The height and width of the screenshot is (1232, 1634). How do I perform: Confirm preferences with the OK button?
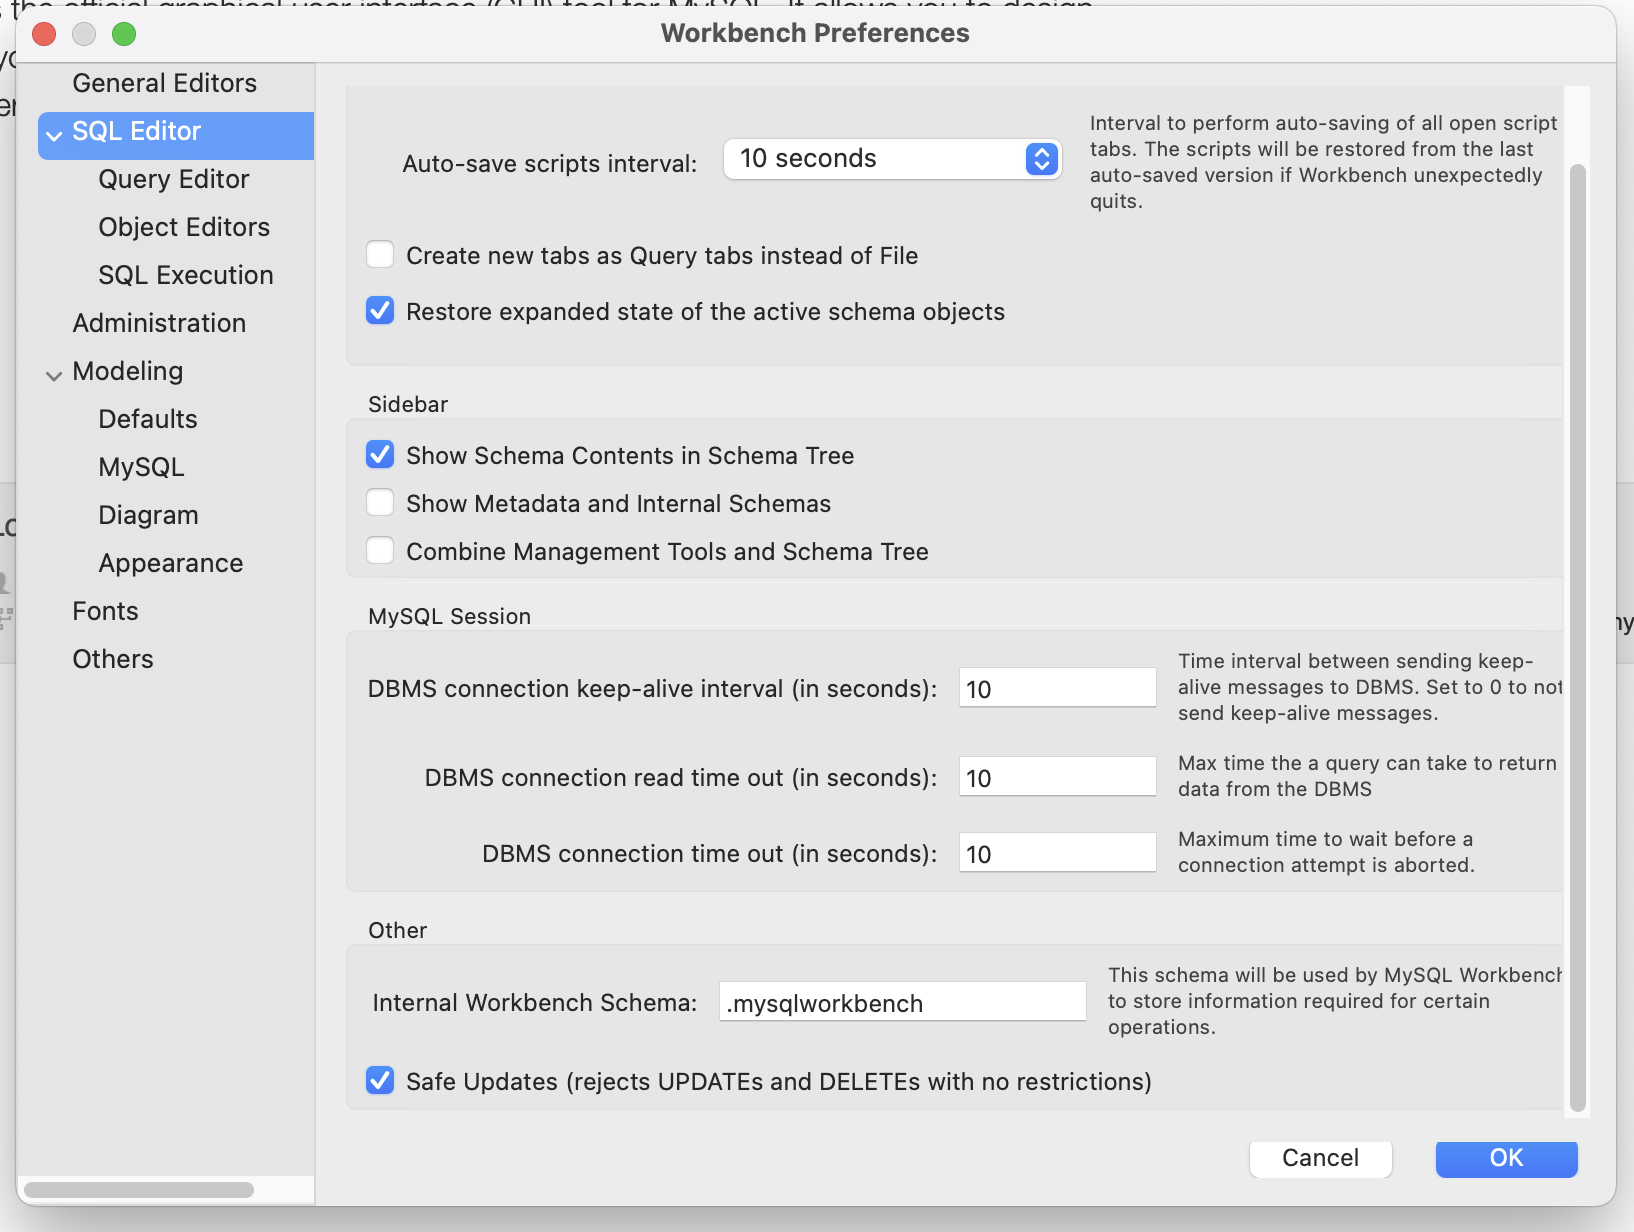coord(1505,1159)
